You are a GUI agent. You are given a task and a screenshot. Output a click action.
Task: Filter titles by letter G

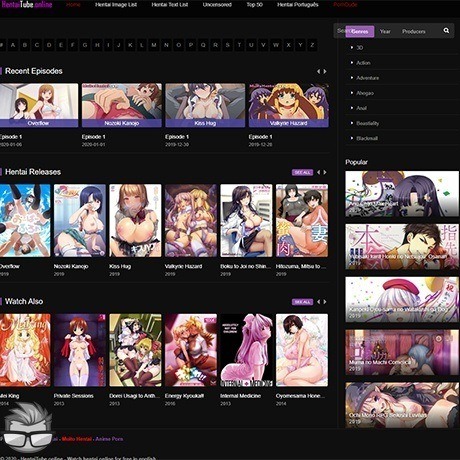(x=85, y=45)
